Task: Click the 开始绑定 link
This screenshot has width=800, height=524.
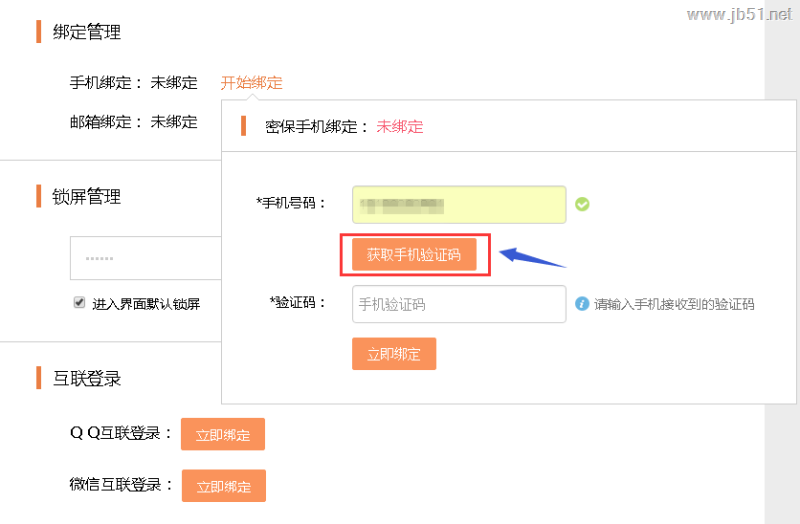Action: coord(252,83)
